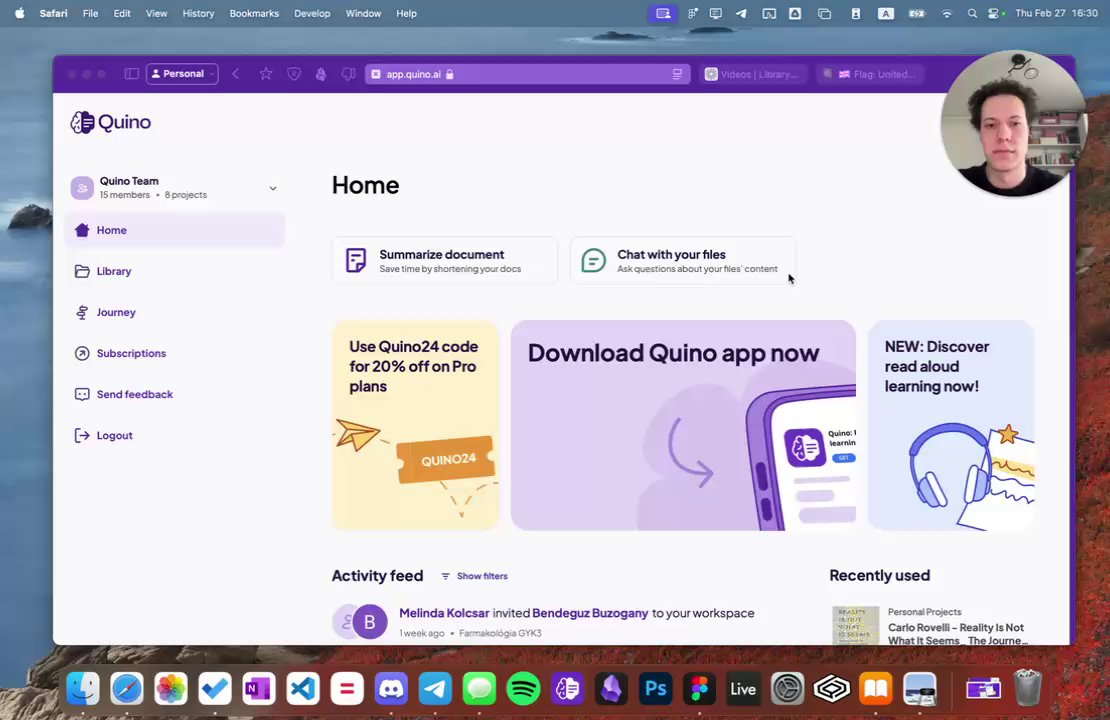Click the date and time in menu bar

click(1056, 13)
